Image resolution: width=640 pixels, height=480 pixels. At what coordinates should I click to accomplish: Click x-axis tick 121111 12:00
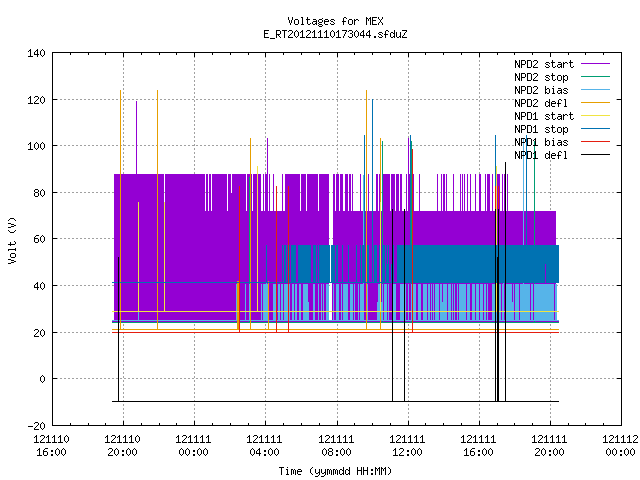point(407,446)
